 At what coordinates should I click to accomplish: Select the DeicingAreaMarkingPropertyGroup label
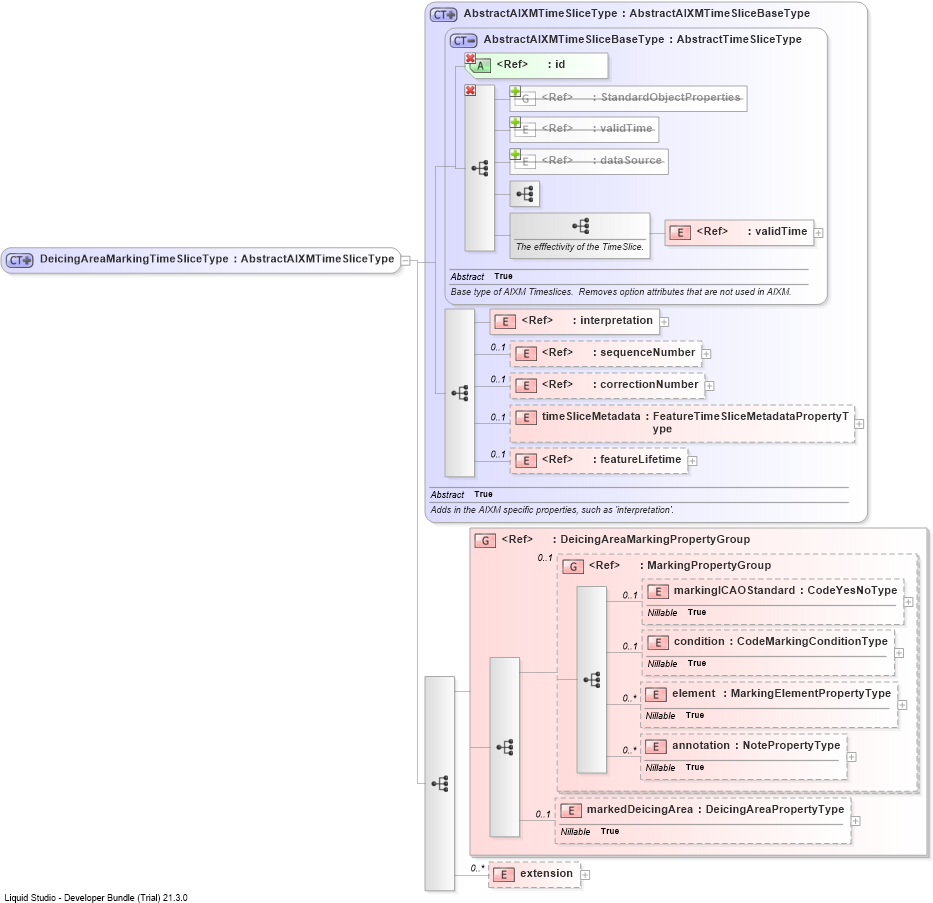(655, 540)
